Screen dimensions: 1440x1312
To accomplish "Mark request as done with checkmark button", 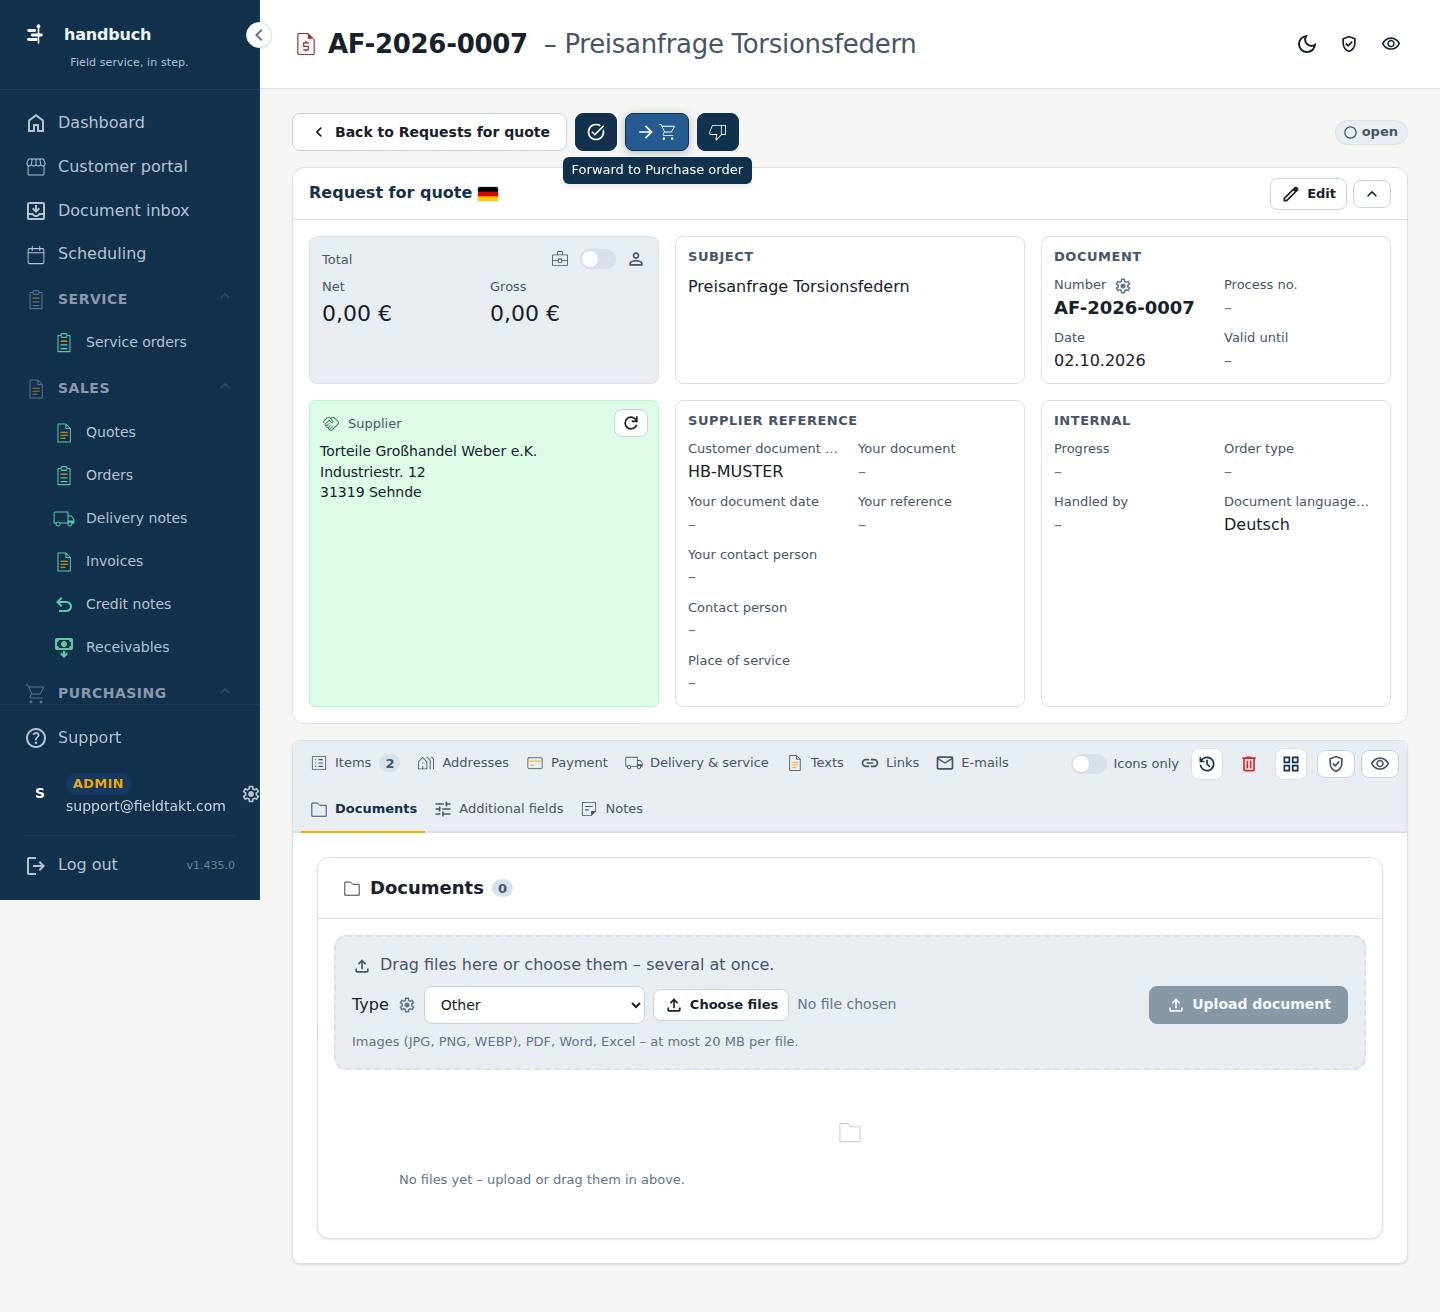I will pos(596,132).
